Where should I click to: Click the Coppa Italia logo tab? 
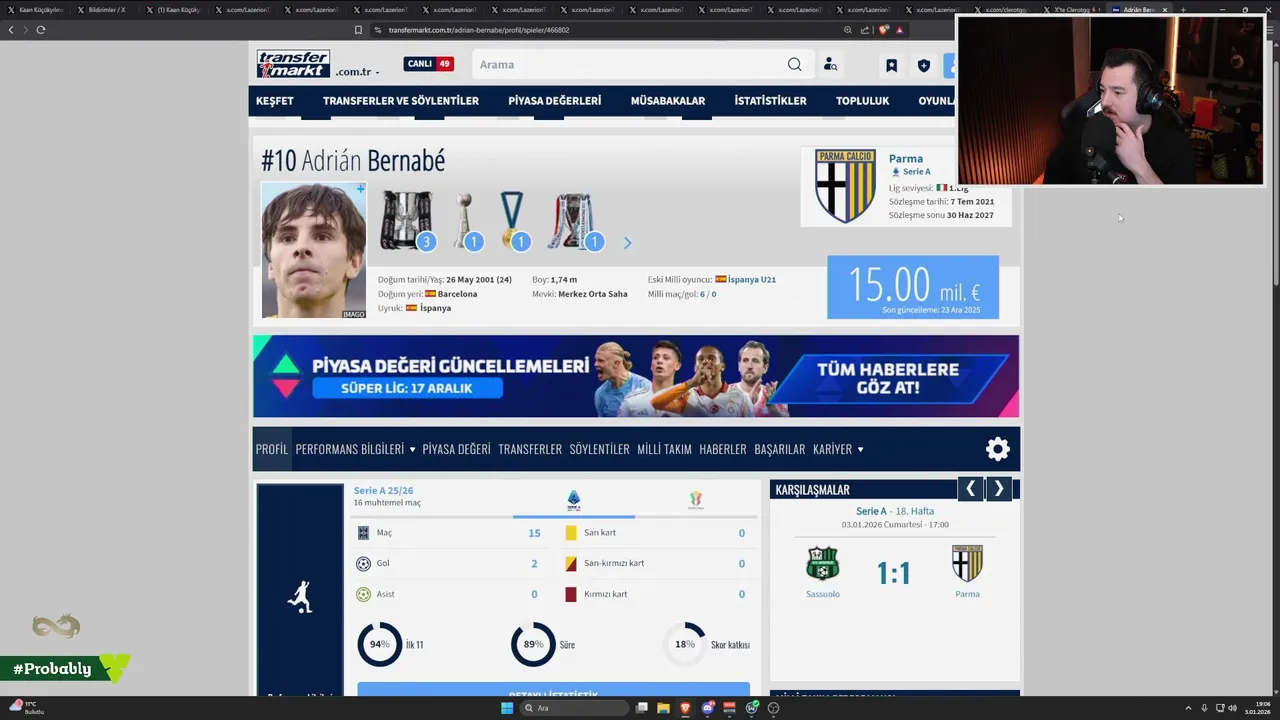[696, 500]
